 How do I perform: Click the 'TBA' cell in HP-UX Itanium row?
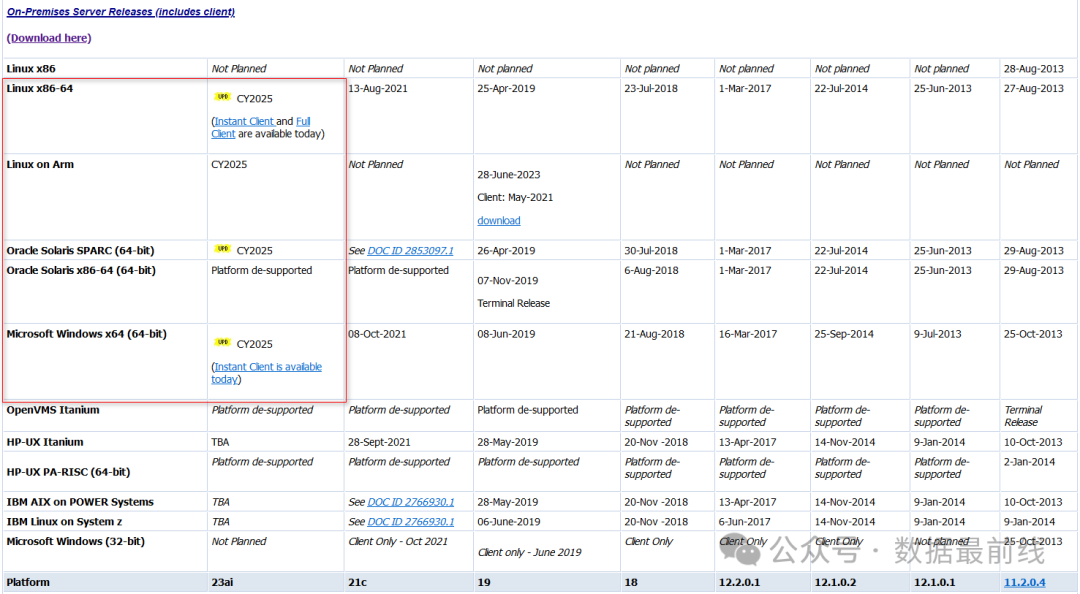click(220, 442)
